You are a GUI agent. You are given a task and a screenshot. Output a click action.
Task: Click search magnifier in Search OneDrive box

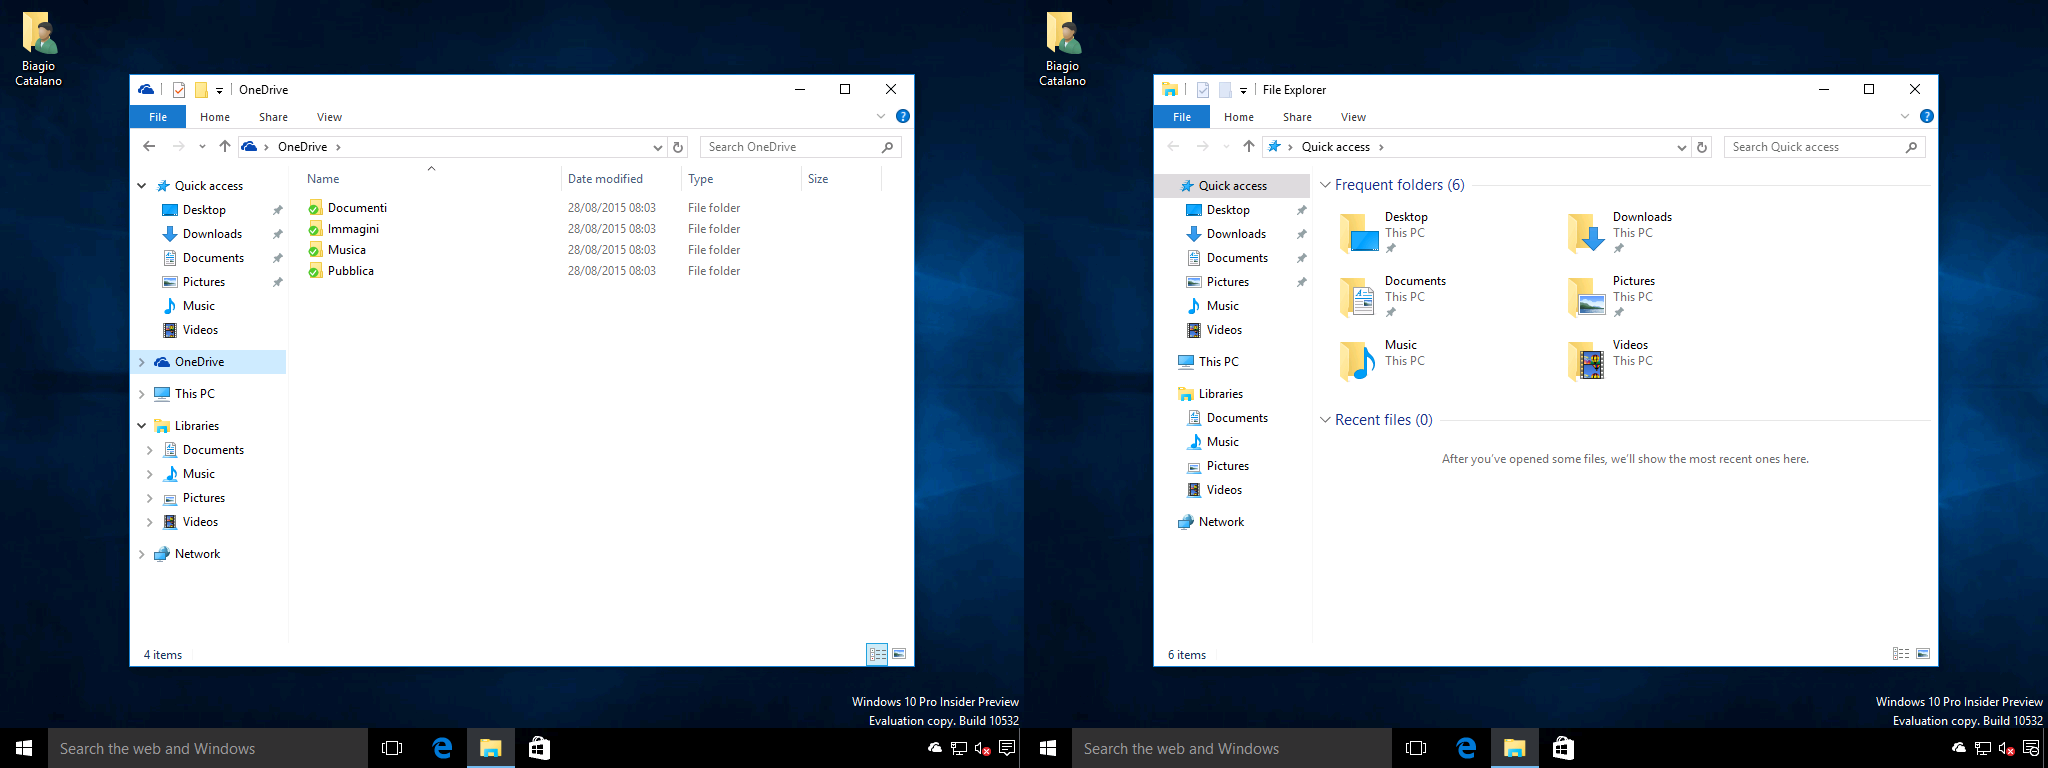click(887, 147)
